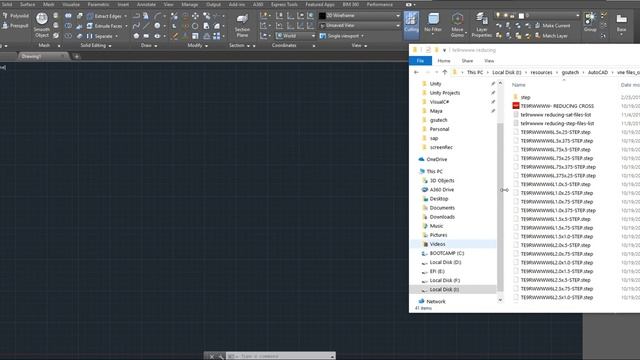Click the Section Plane tool

242,25
